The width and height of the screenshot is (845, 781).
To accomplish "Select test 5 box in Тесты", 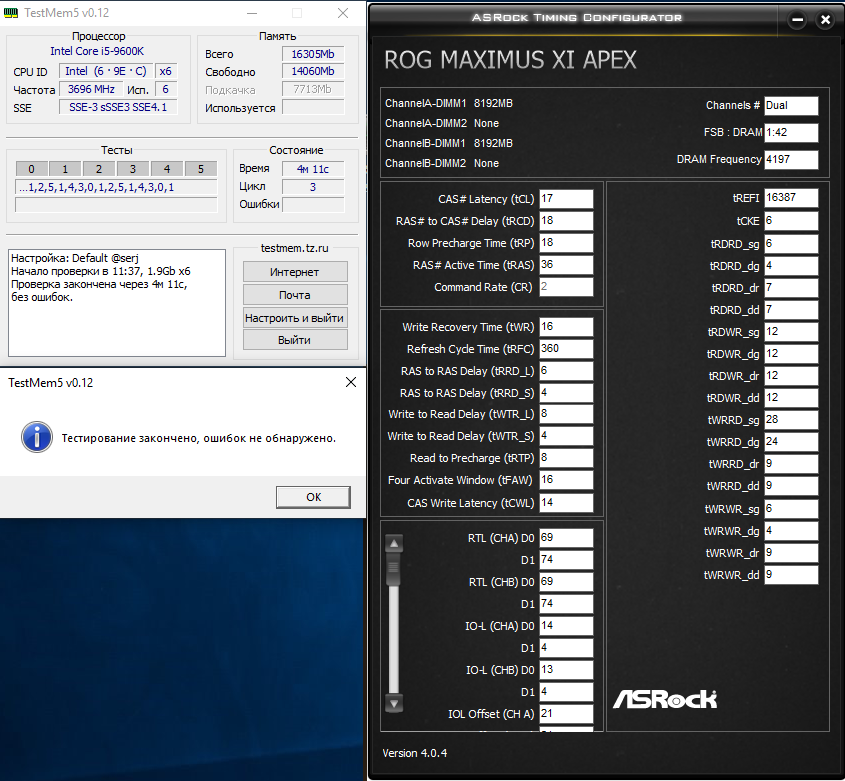I will pos(200,169).
